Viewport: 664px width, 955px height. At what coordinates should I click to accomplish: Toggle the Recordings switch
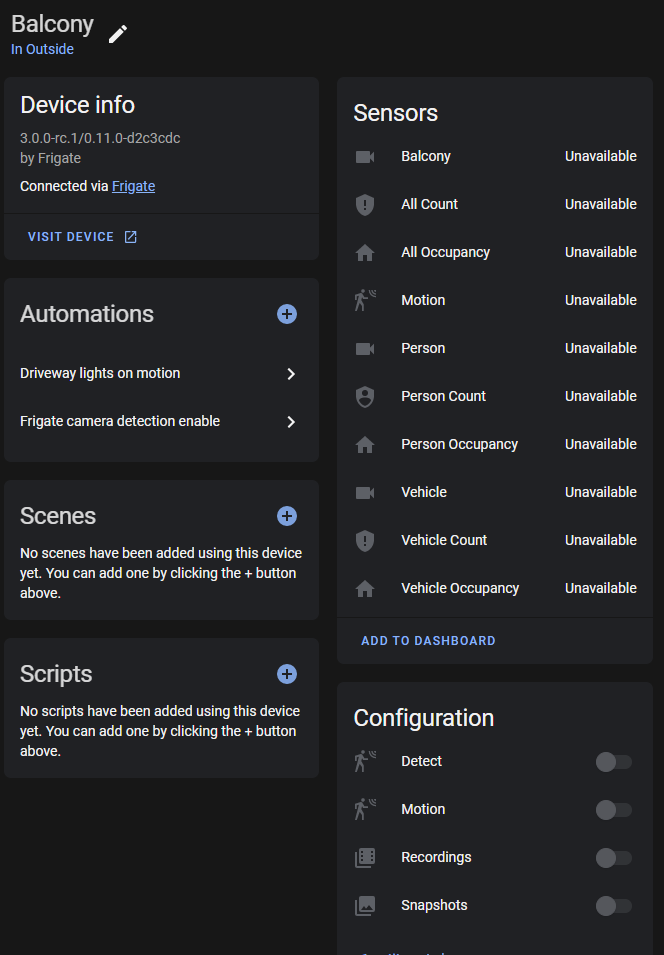coord(613,858)
